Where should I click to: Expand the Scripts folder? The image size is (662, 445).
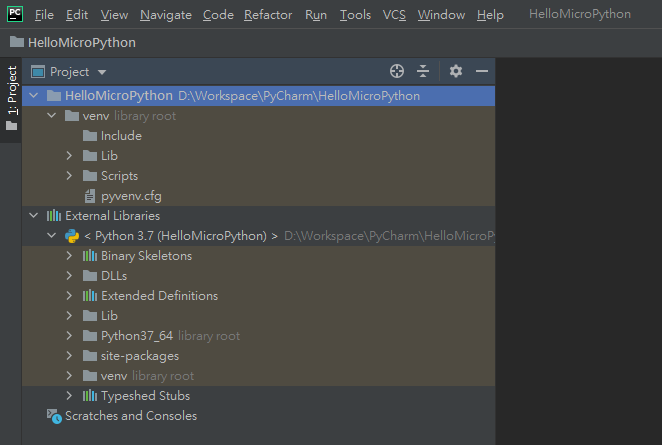coord(69,176)
